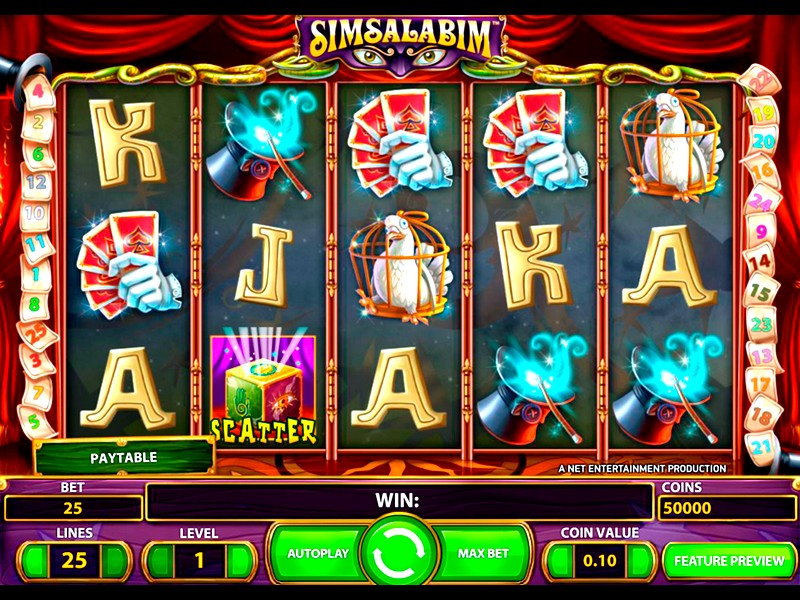Click the caged dove in the middle reel
Viewport: 800px width, 600px height.
coord(399,268)
